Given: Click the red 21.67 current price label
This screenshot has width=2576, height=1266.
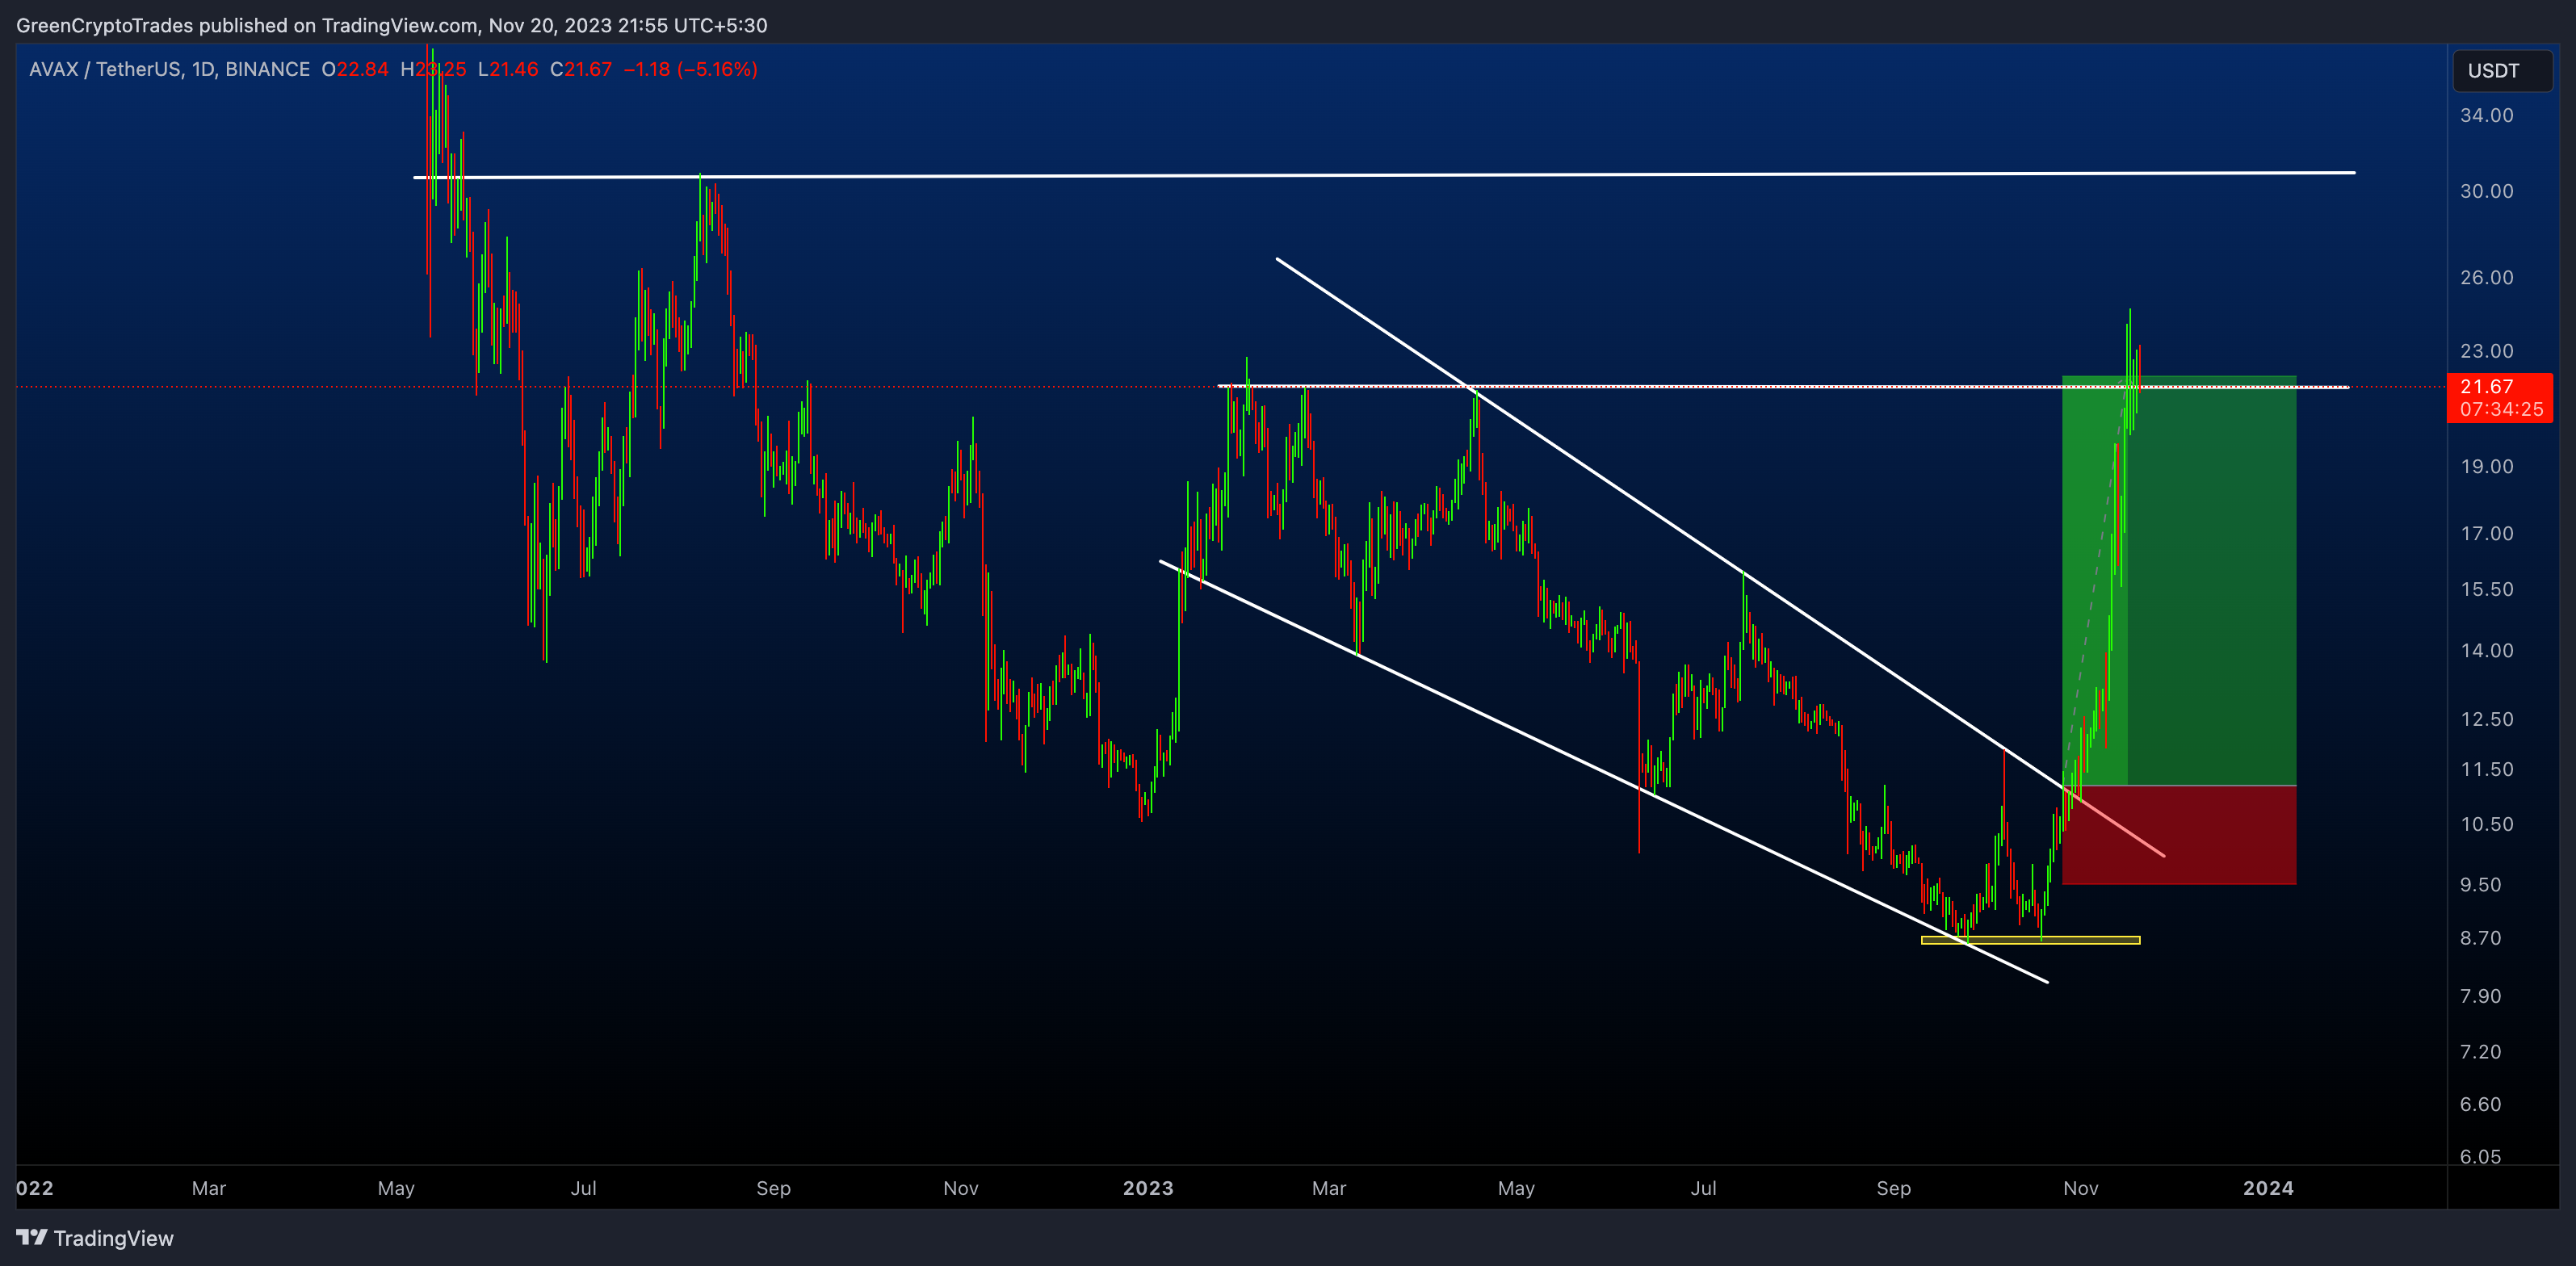Looking at the screenshot, I should tap(2499, 398).
